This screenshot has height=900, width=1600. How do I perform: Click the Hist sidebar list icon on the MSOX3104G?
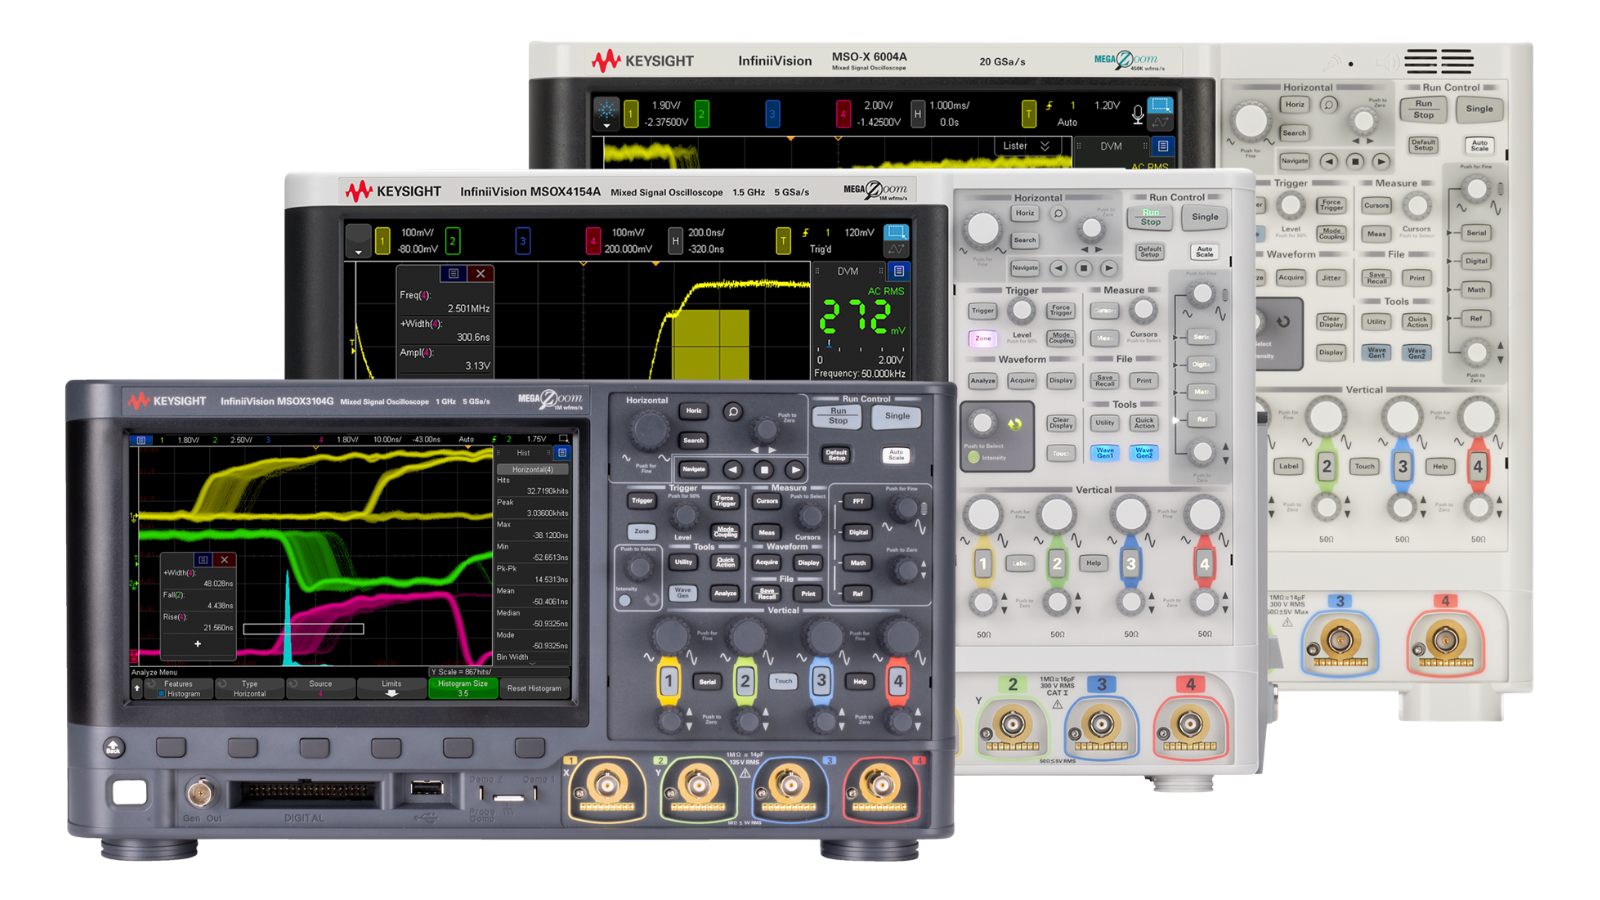(563, 453)
